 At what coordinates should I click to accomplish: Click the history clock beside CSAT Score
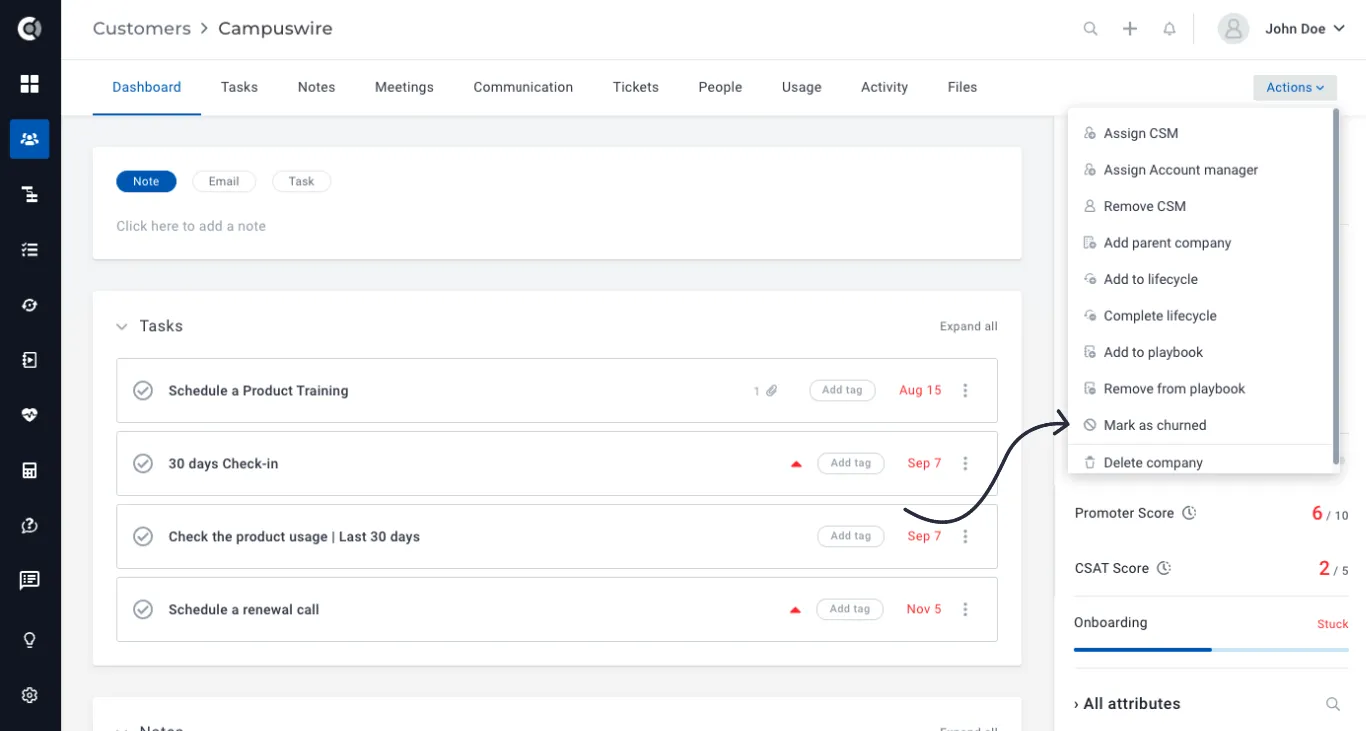click(1164, 568)
